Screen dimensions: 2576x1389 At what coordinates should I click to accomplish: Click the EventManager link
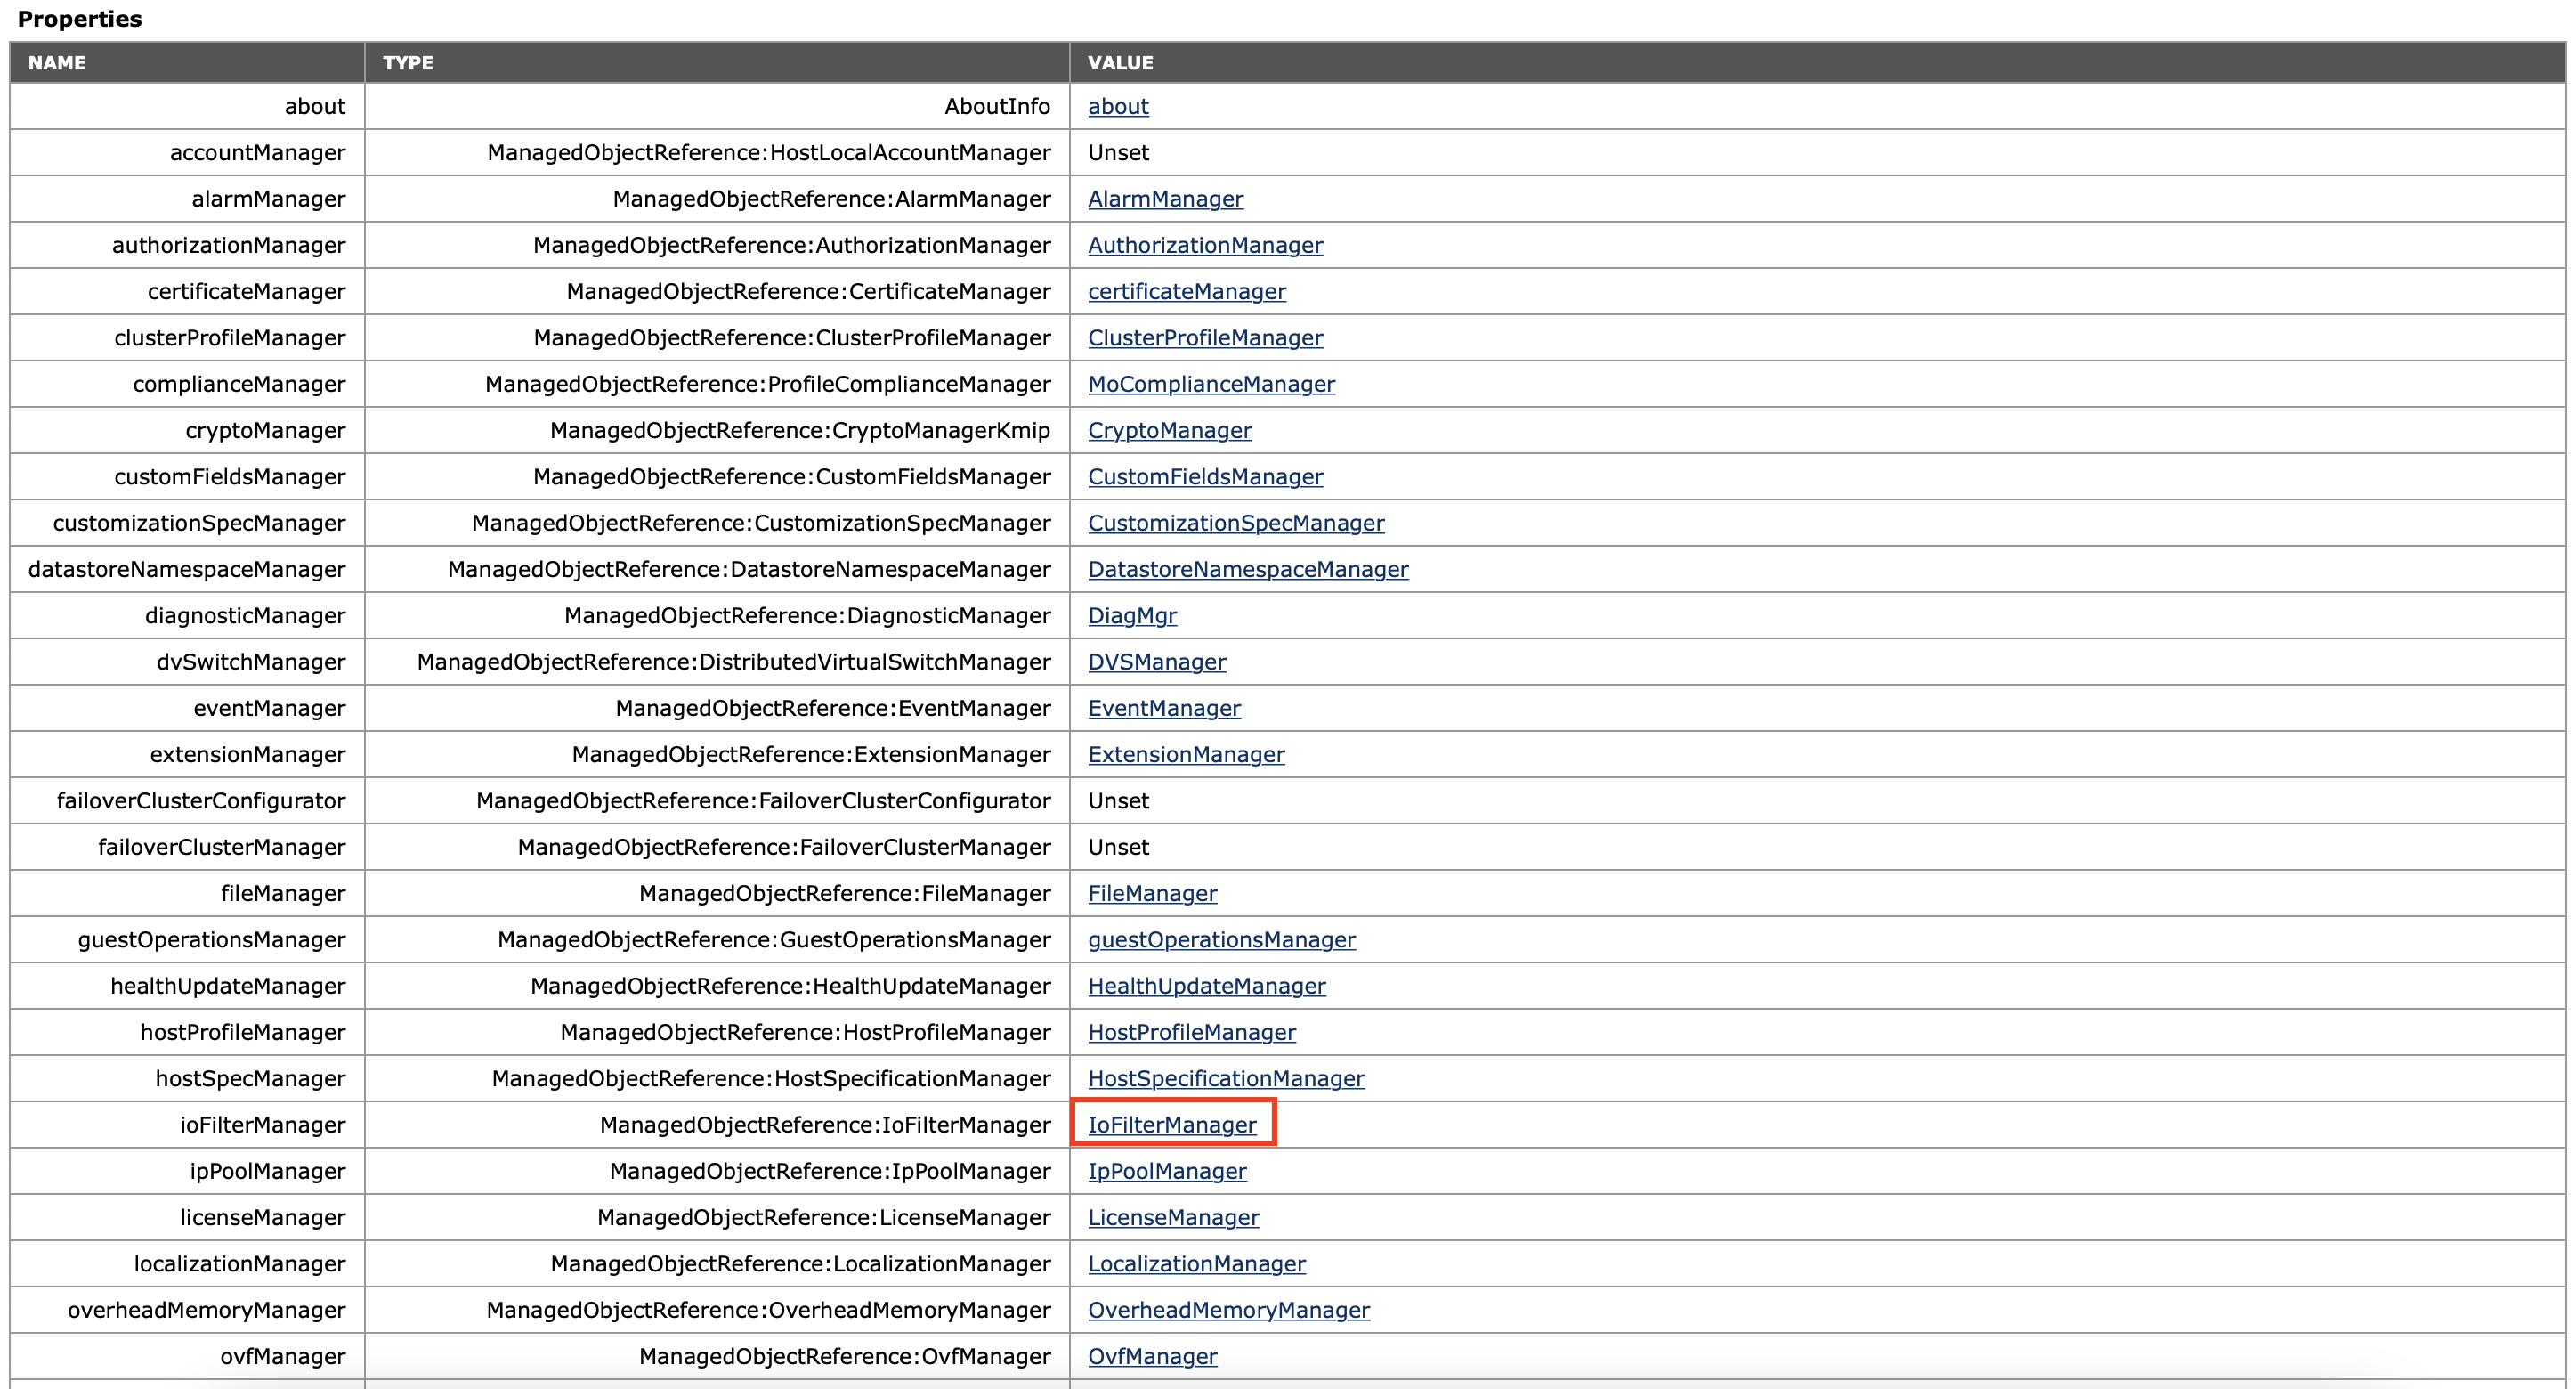(1163, 708)
